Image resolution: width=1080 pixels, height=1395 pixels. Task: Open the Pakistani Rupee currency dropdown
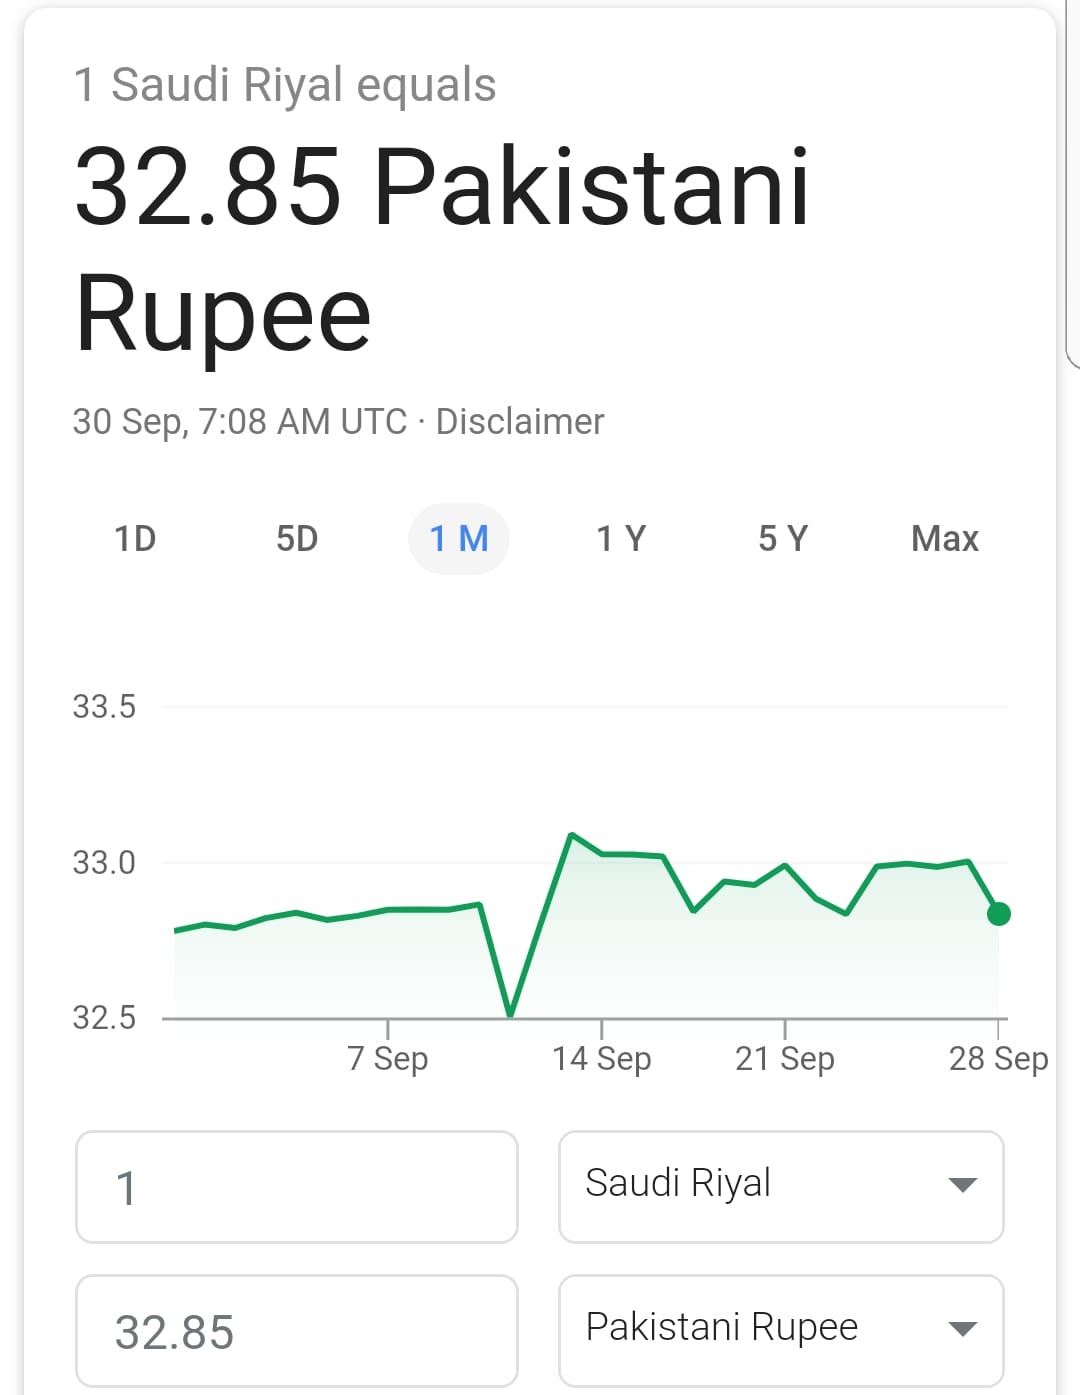tap(781, 1331)
